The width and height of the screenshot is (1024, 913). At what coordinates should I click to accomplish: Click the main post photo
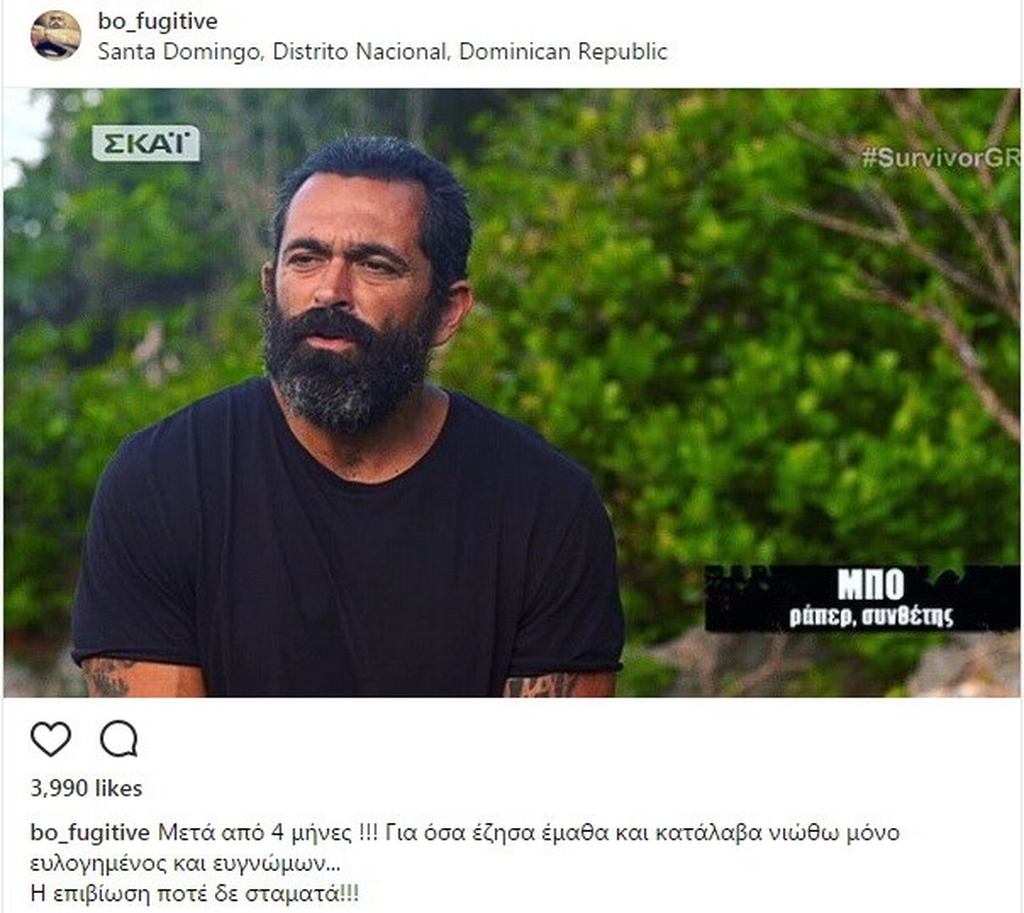pos(511,392)
